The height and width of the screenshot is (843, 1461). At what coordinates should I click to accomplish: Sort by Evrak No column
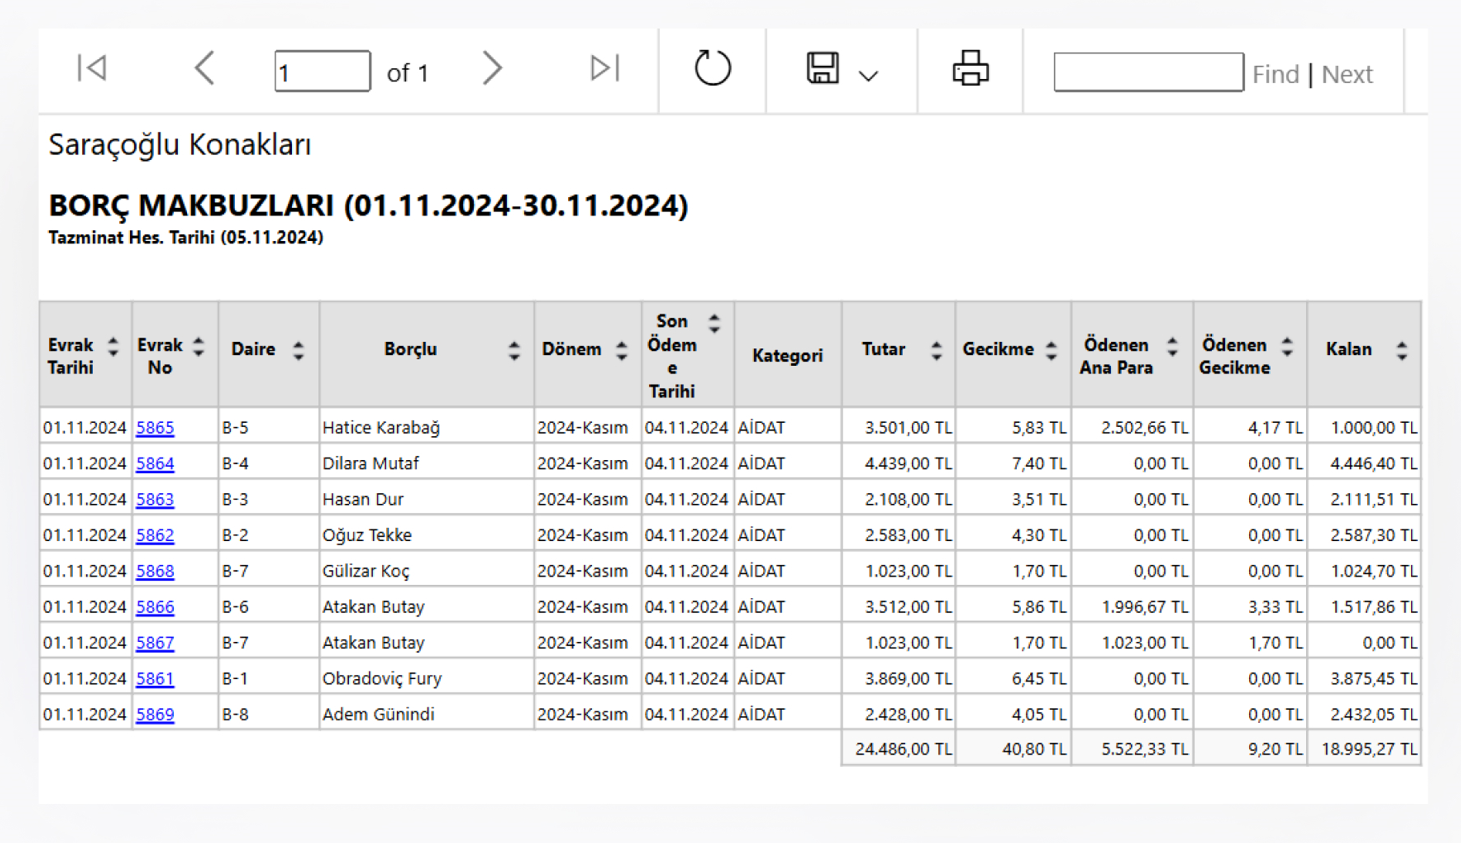pyautogui.click(x=199, y=347)
